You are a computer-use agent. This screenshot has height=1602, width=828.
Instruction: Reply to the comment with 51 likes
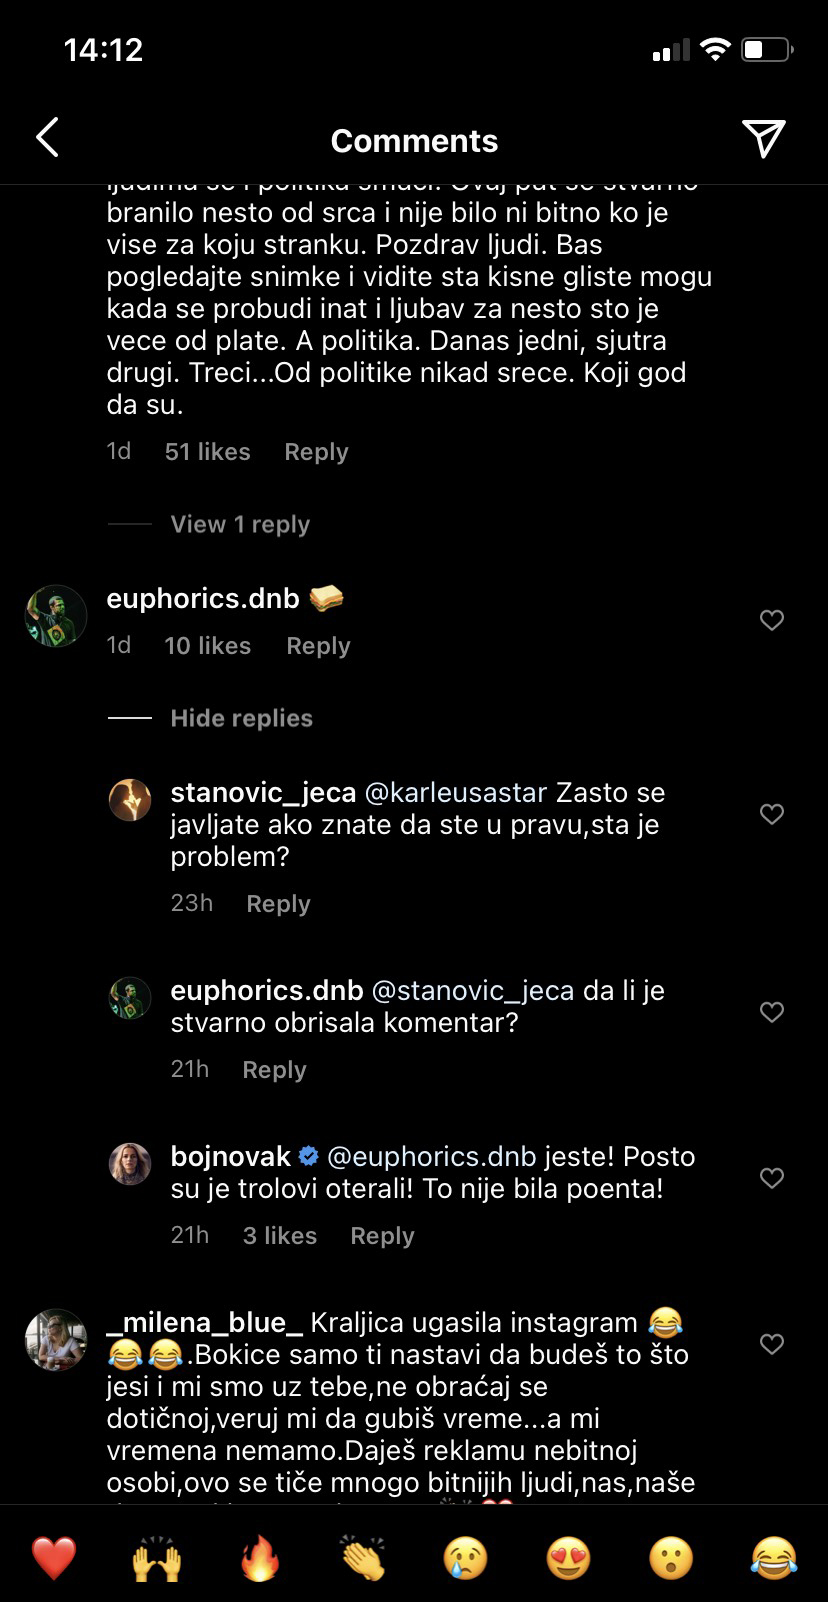pos(316,452)
